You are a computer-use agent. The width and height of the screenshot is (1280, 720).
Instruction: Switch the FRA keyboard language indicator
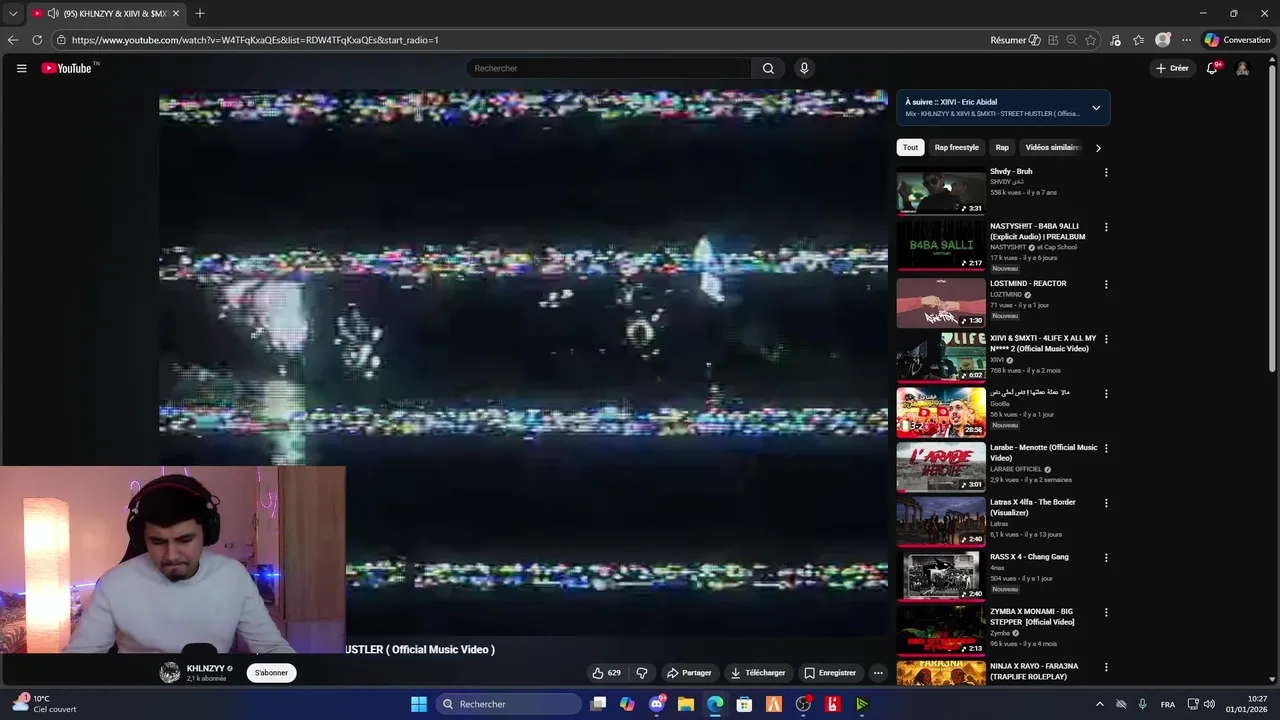[x=1168, y=704]
